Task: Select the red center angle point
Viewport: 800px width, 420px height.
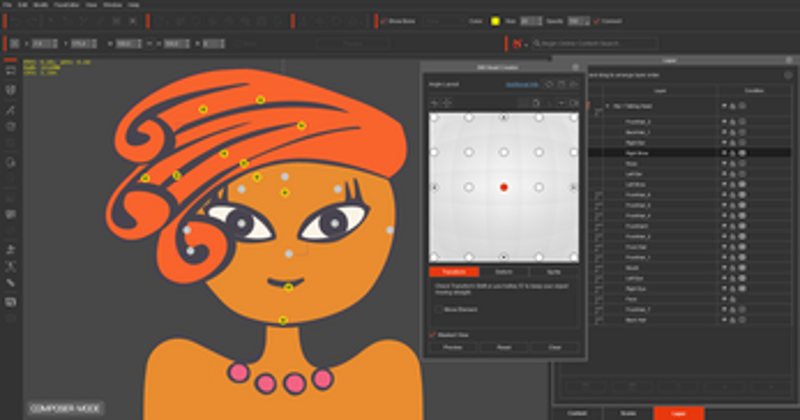Action: [504, 187]
